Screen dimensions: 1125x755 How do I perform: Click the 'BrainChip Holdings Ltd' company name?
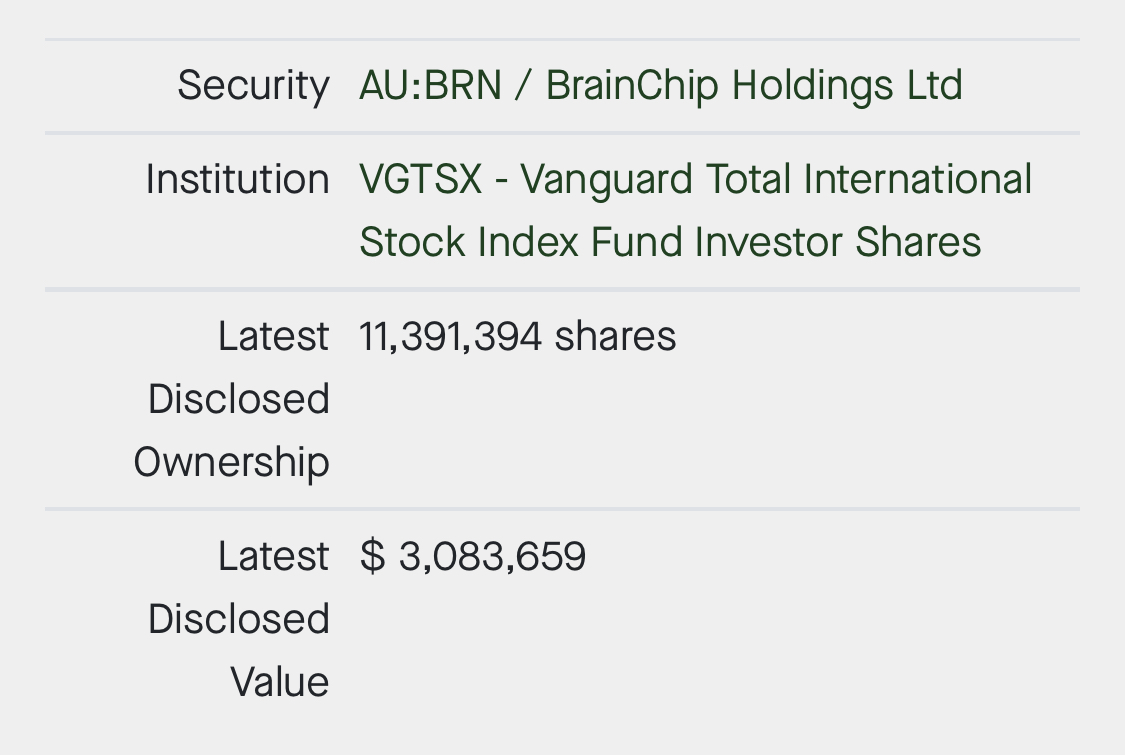click(x=754, y=86)
